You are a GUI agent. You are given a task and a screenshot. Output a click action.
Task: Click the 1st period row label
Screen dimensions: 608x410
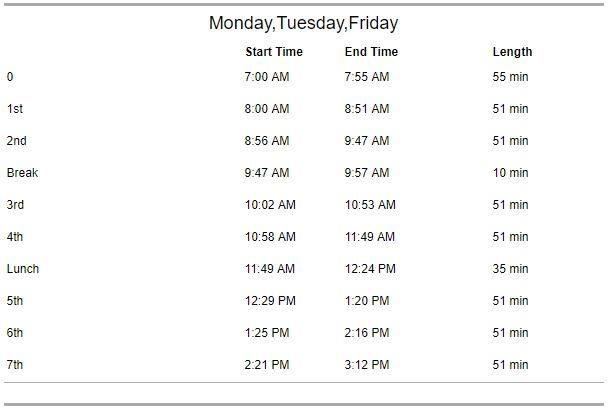(15, 109)
